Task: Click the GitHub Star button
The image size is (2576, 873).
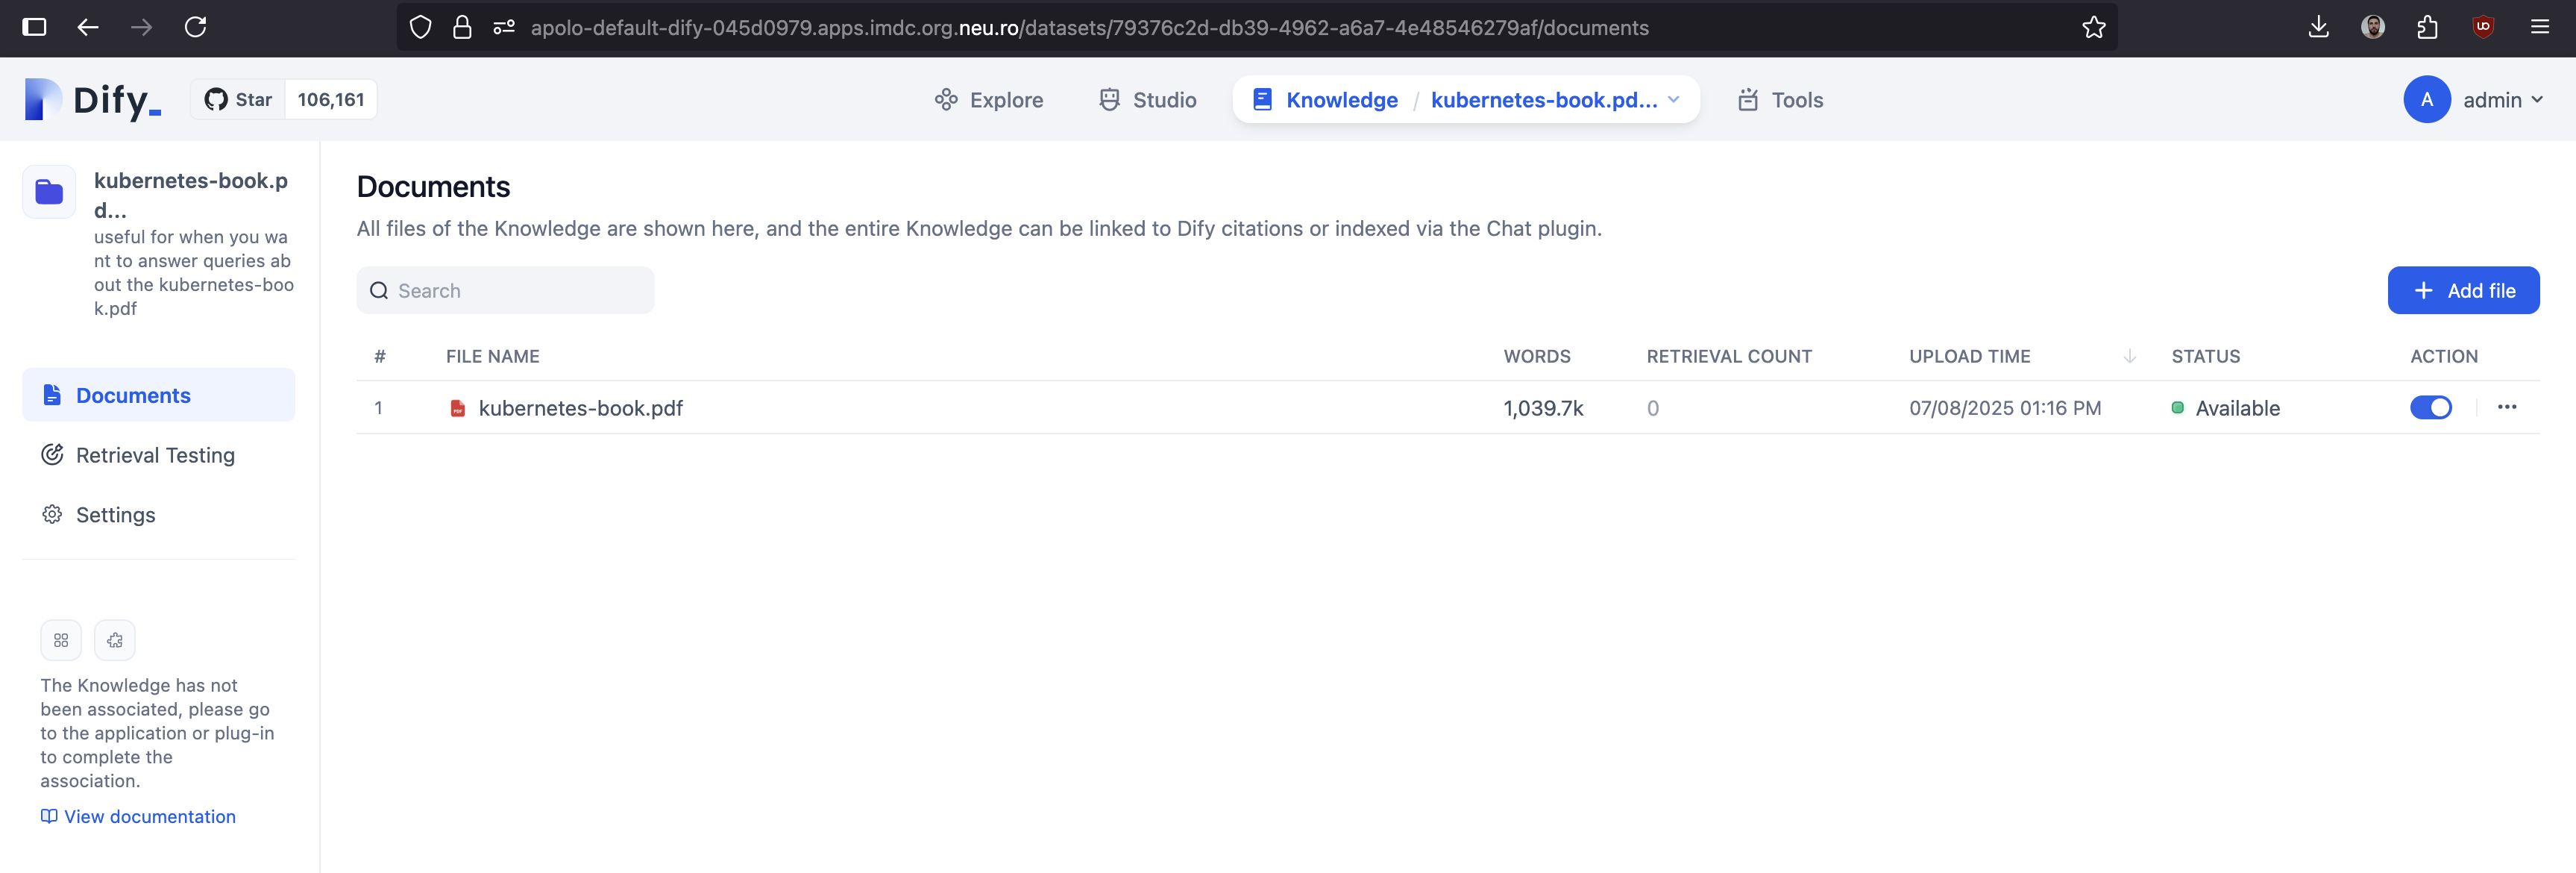Action: tap(239, 99)
